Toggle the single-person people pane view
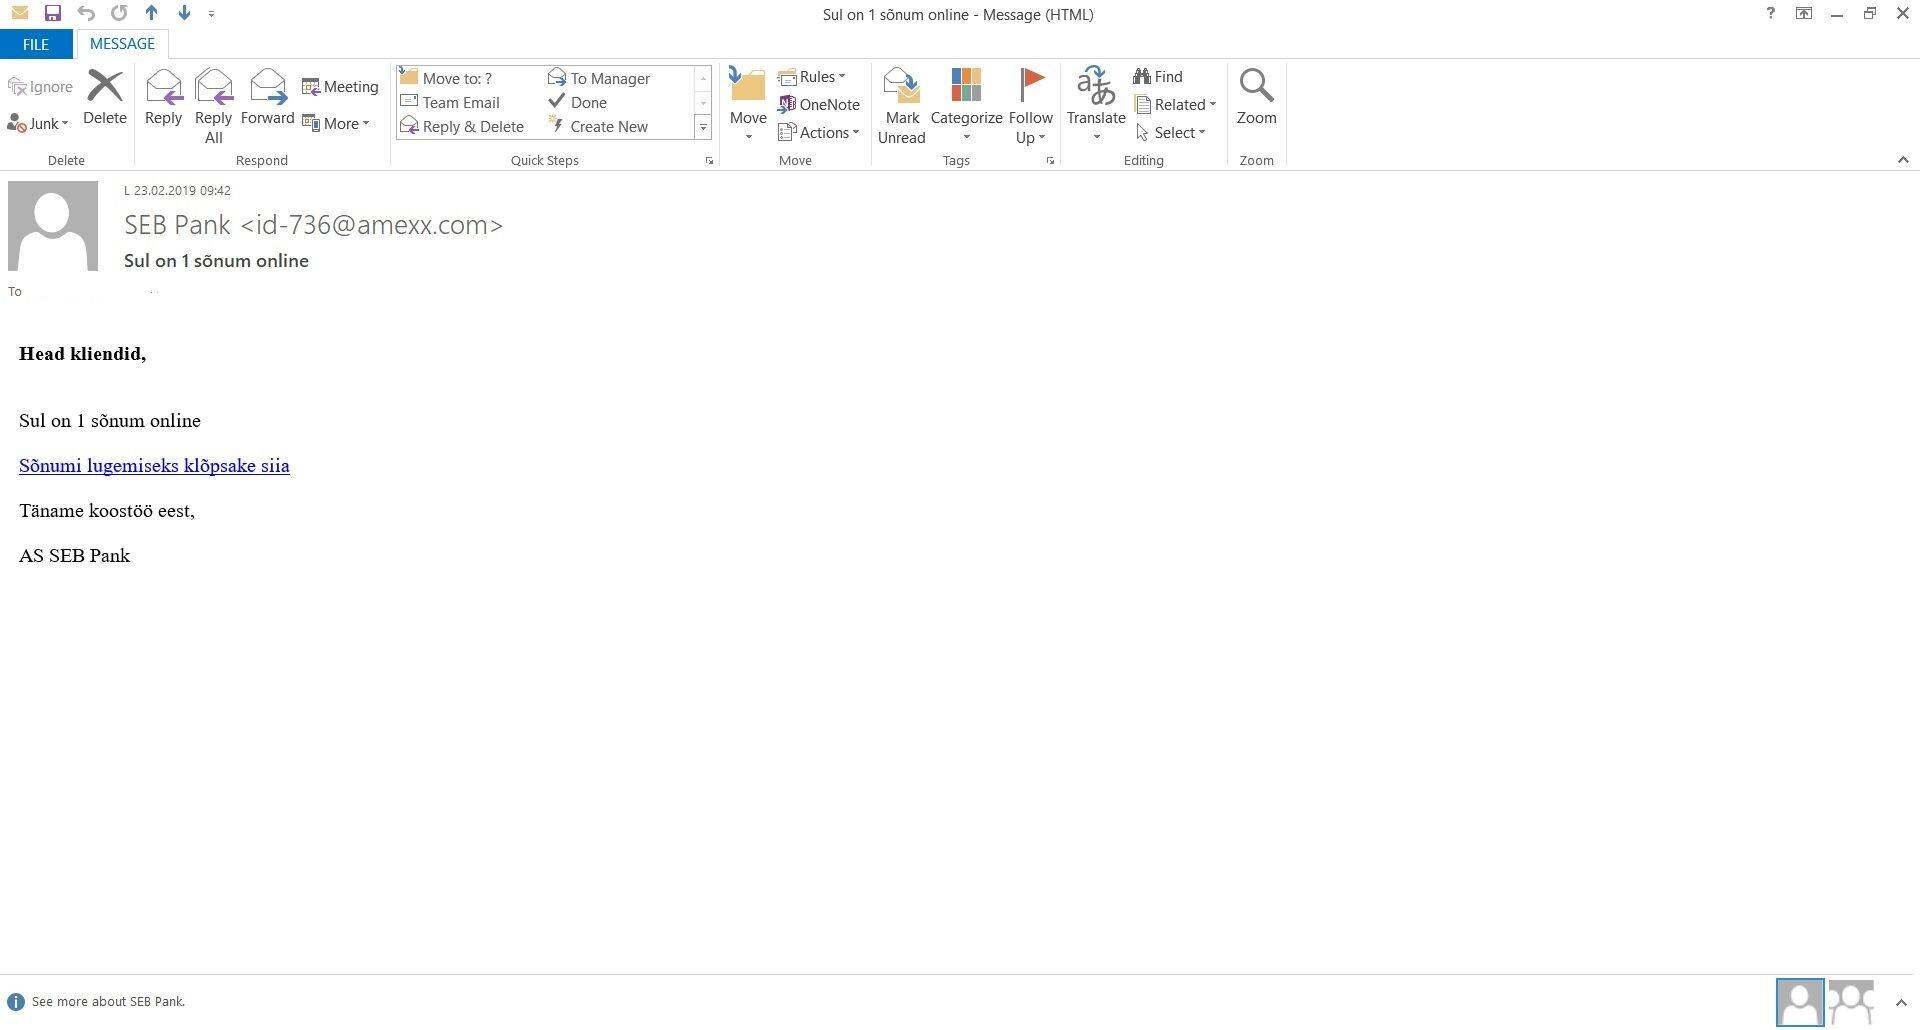The width and height of the screenshot is (1920, 1030). coord(1799,1002)
